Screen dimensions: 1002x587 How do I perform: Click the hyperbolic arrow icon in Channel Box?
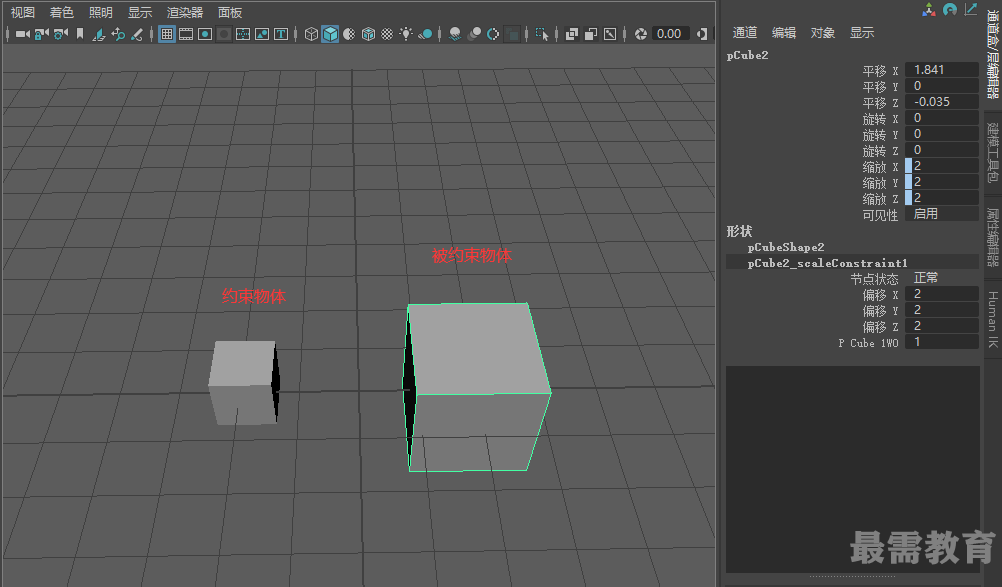pos(971,9)
